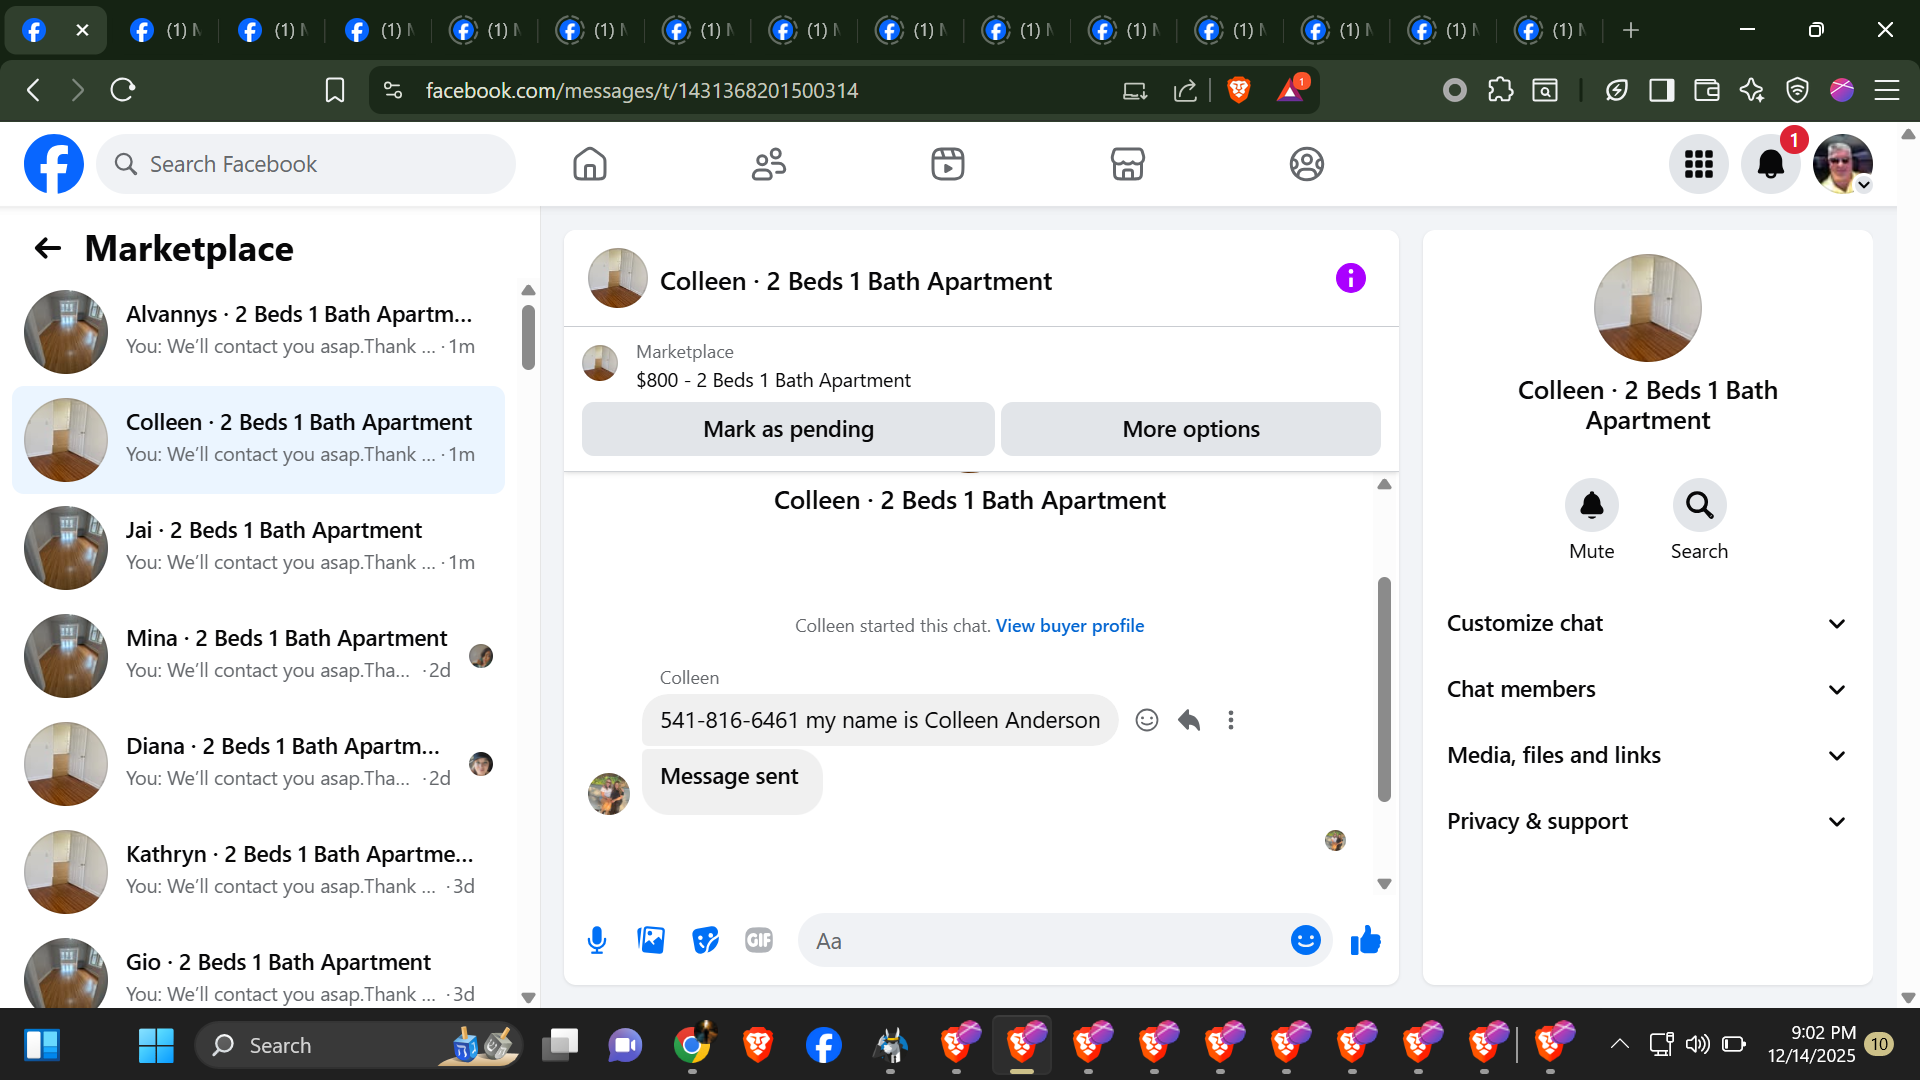
Task: Send a thumbs-up like
Action: (1365, 940)
